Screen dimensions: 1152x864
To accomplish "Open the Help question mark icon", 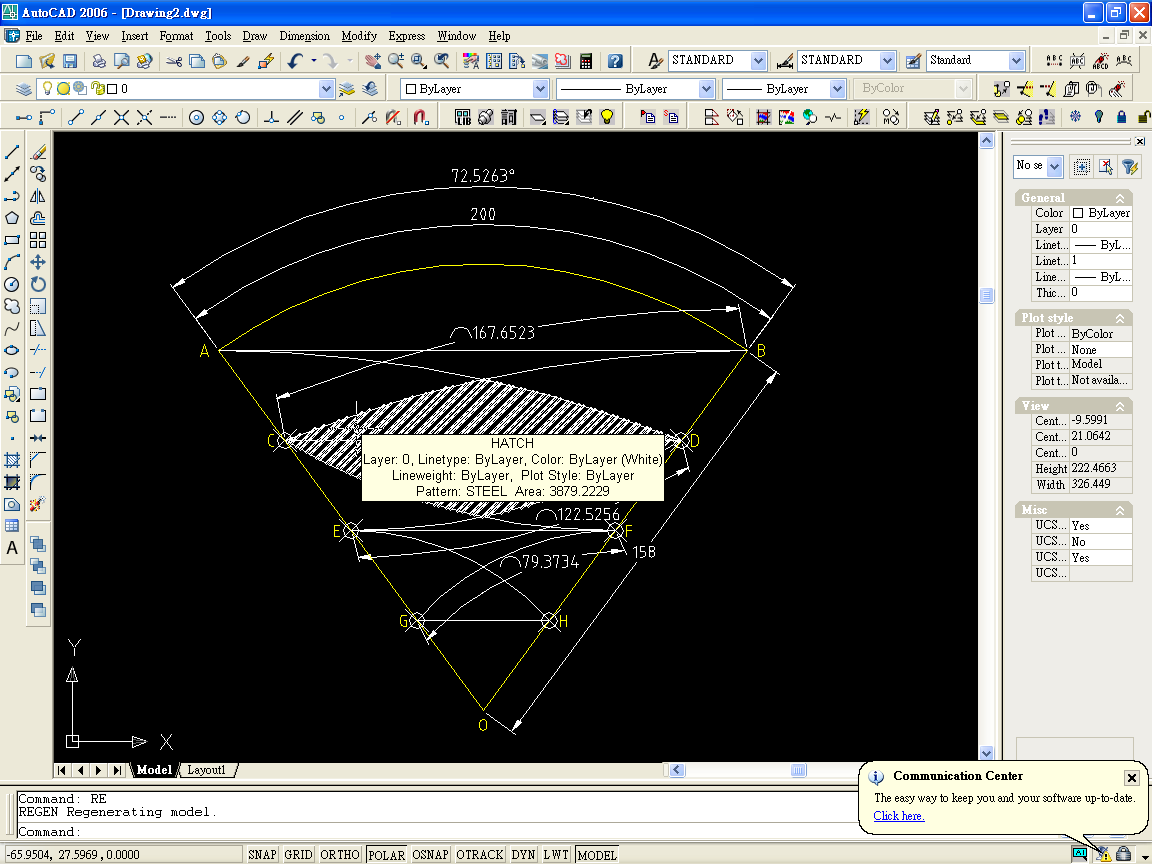I will coord(616,61).
